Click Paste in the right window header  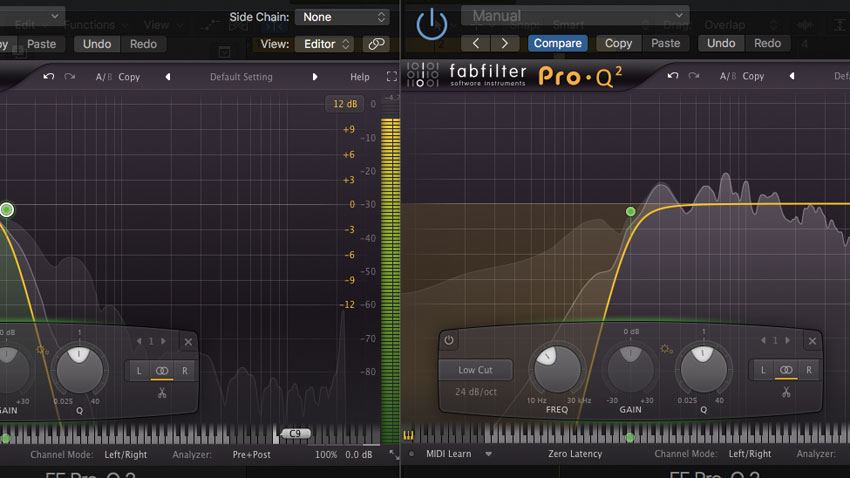(x=665, y=43)
